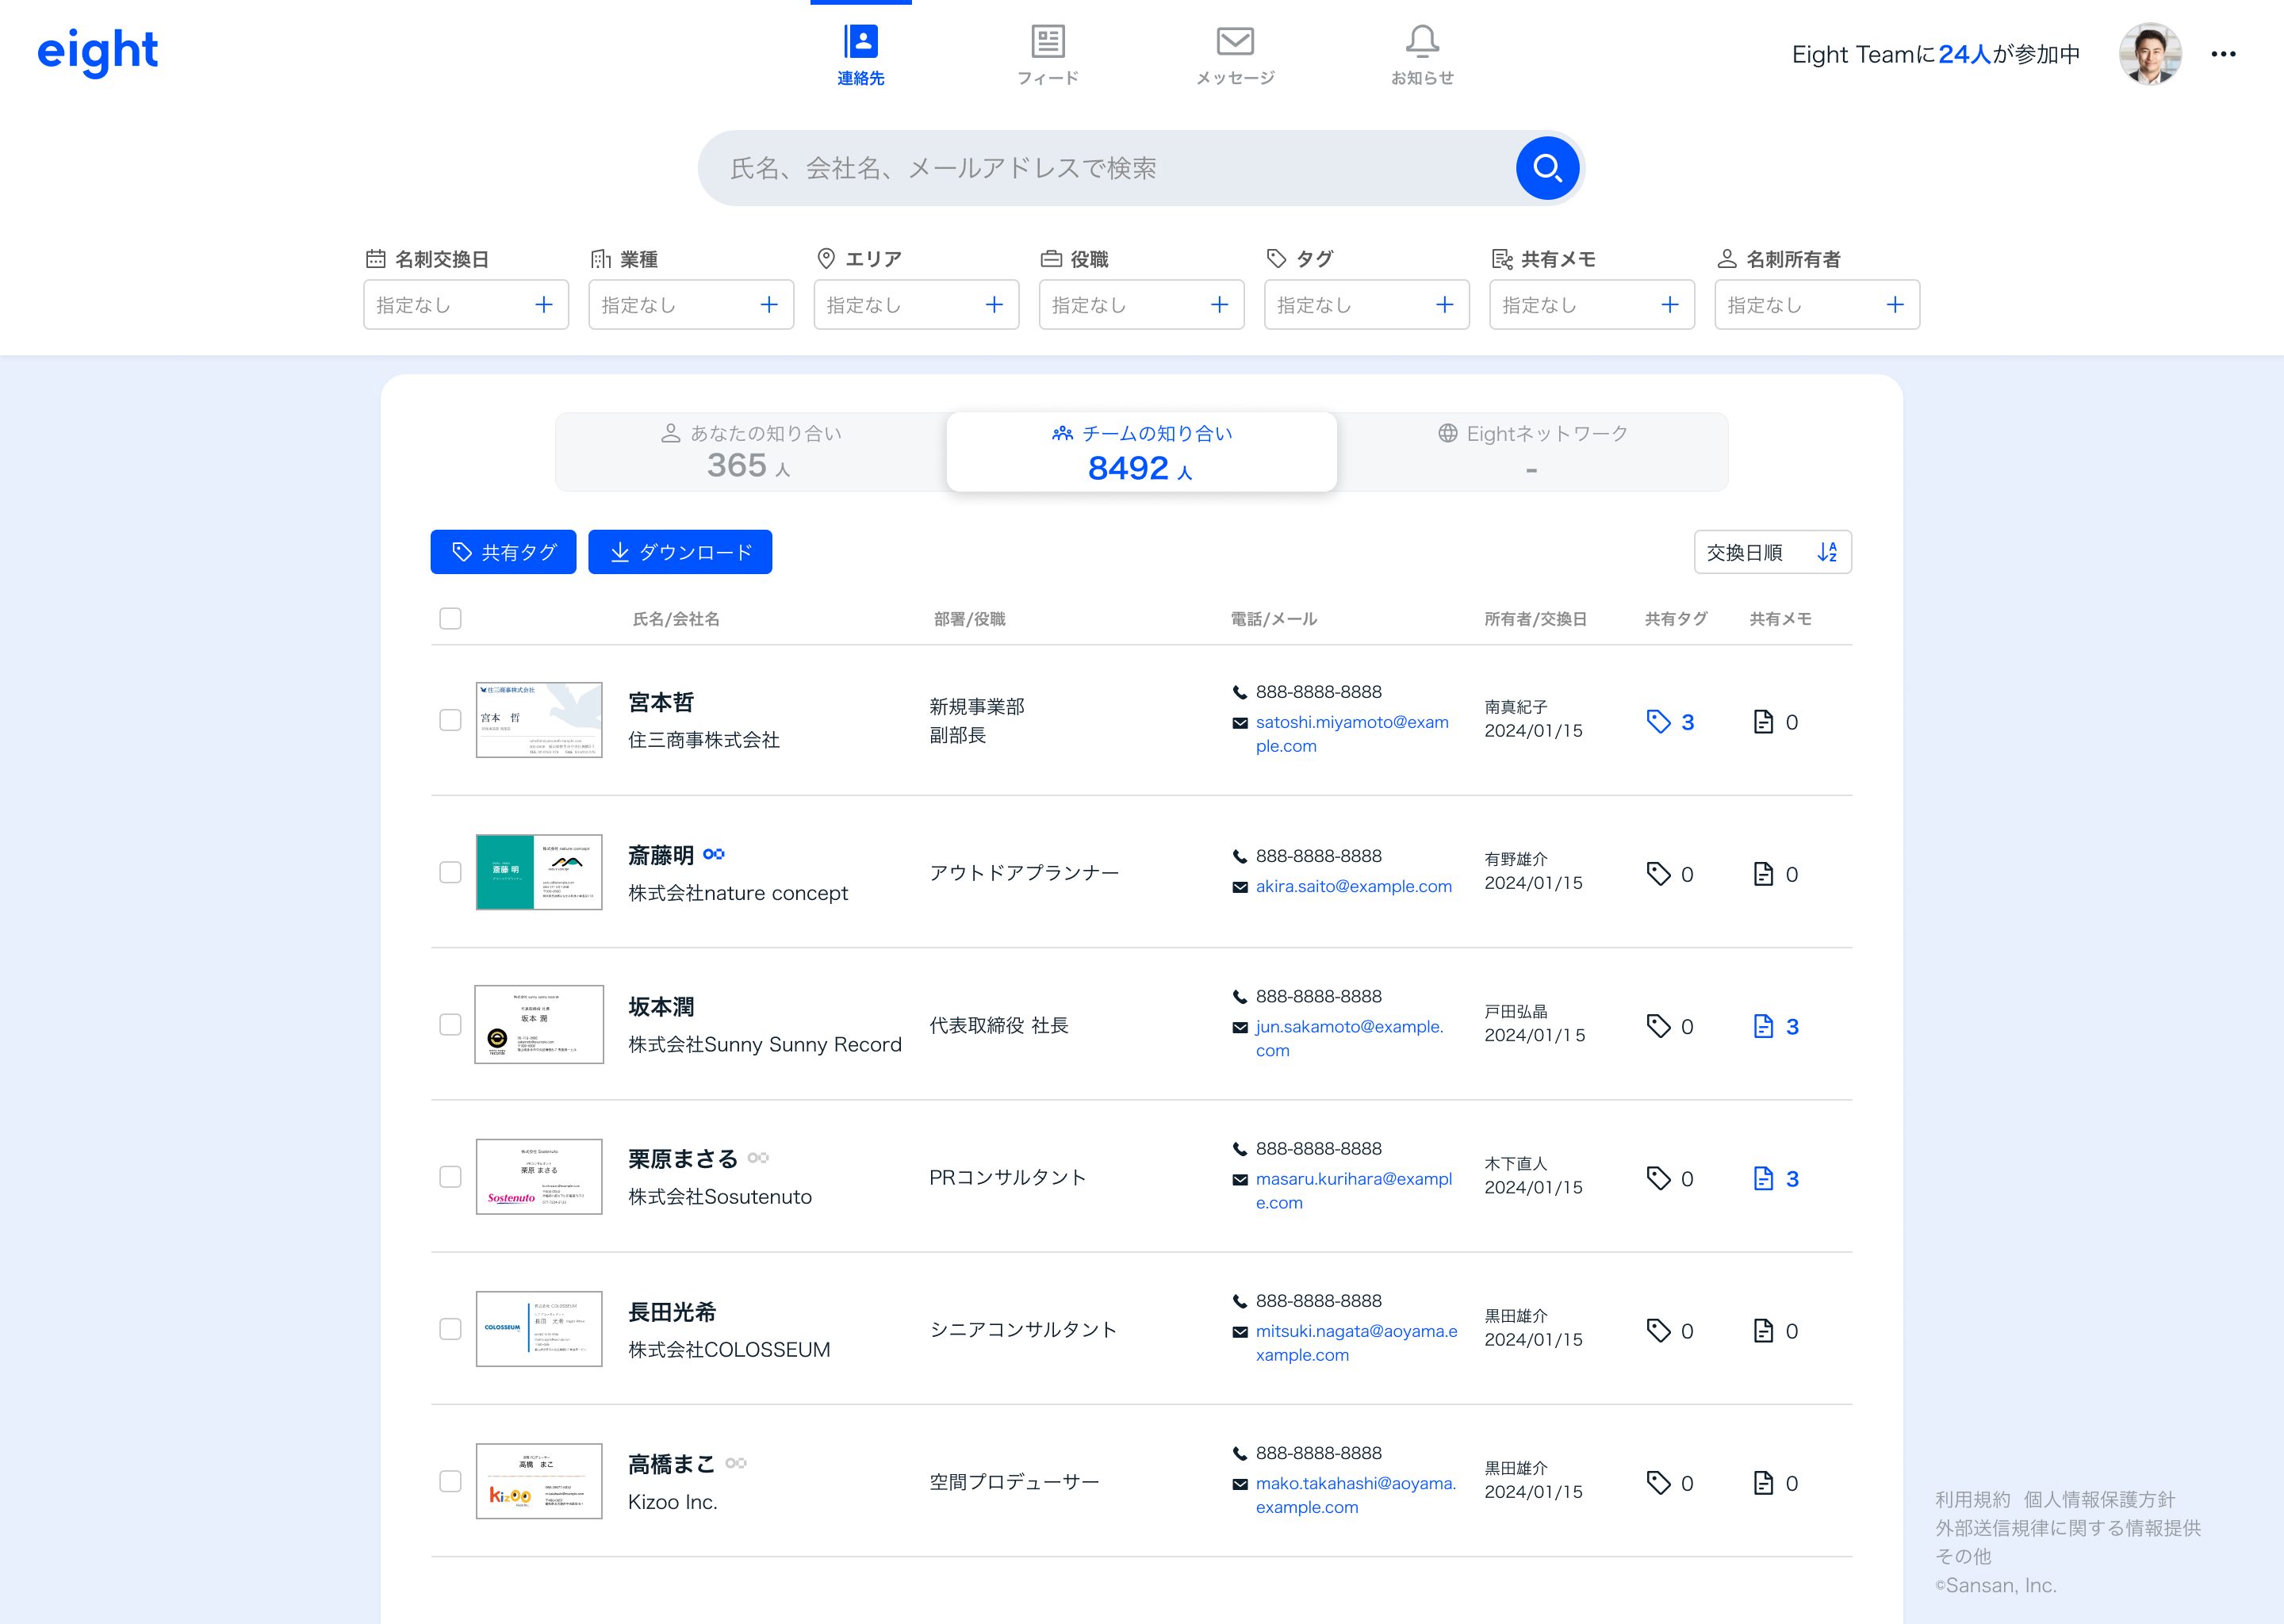Expand the 名刺交換日 filter selector
This screenshot has height=1624, width=2284.
click(x=465, y=305)
